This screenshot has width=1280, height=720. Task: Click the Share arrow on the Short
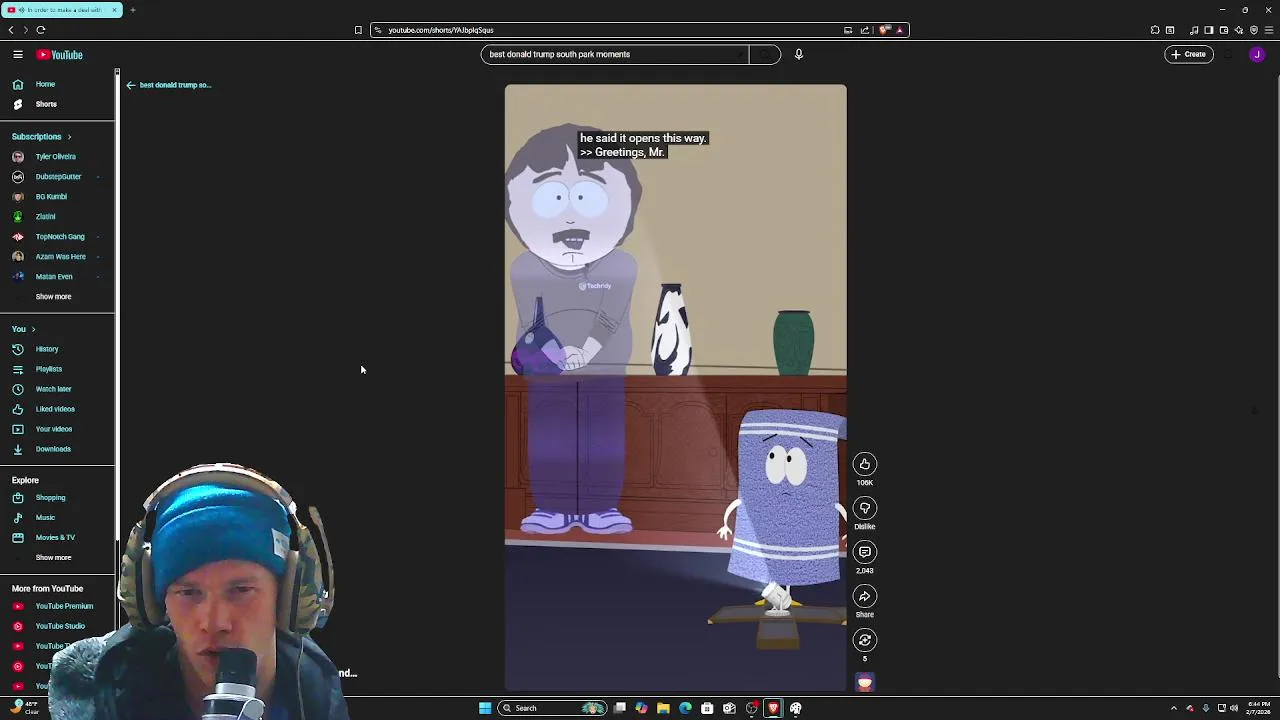(865, 596)
